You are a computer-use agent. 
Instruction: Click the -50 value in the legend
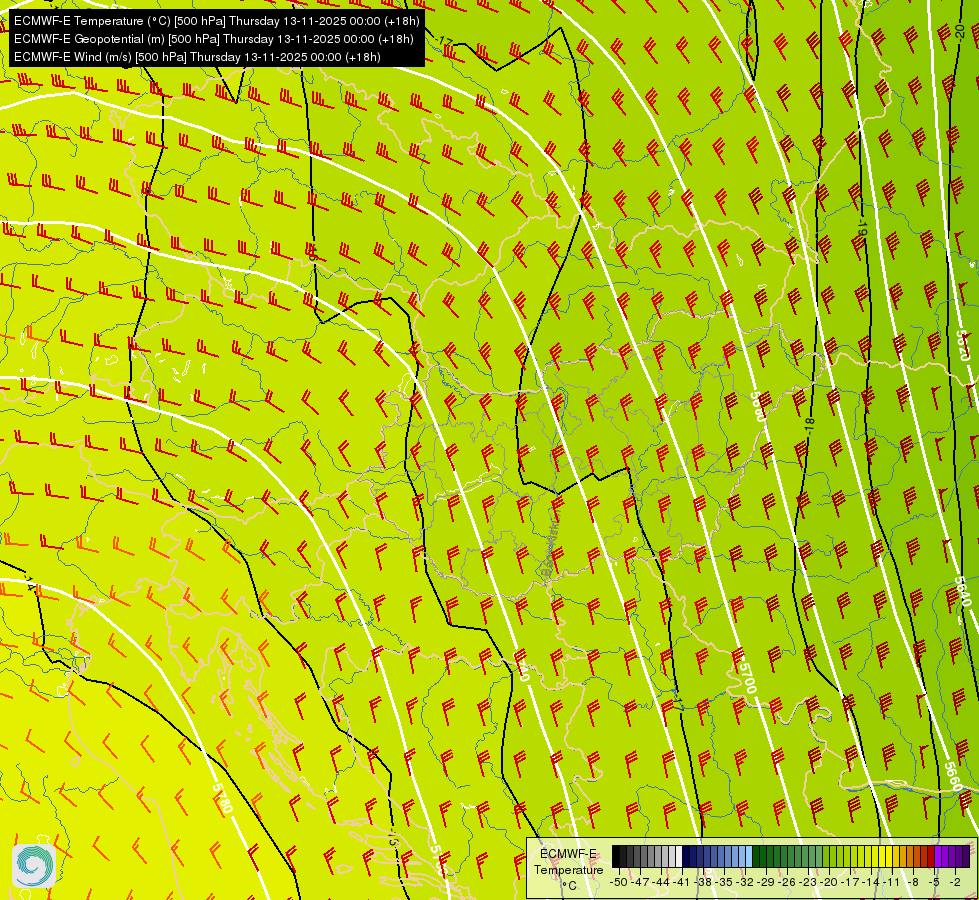(619, 882)
